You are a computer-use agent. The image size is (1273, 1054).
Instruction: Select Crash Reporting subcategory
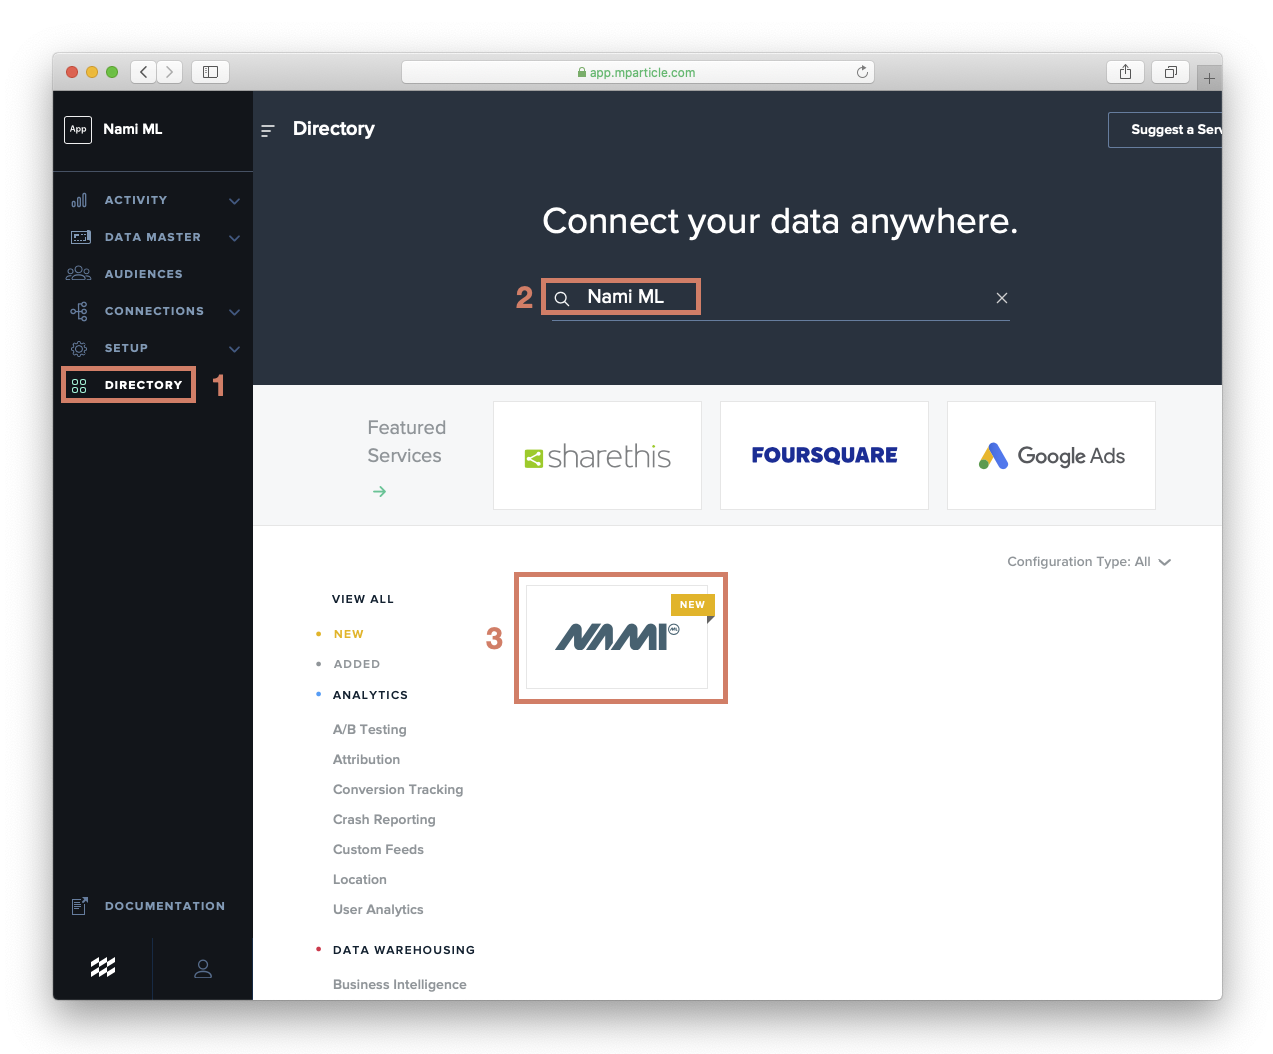pyautogui.click(x=384, y=820)
